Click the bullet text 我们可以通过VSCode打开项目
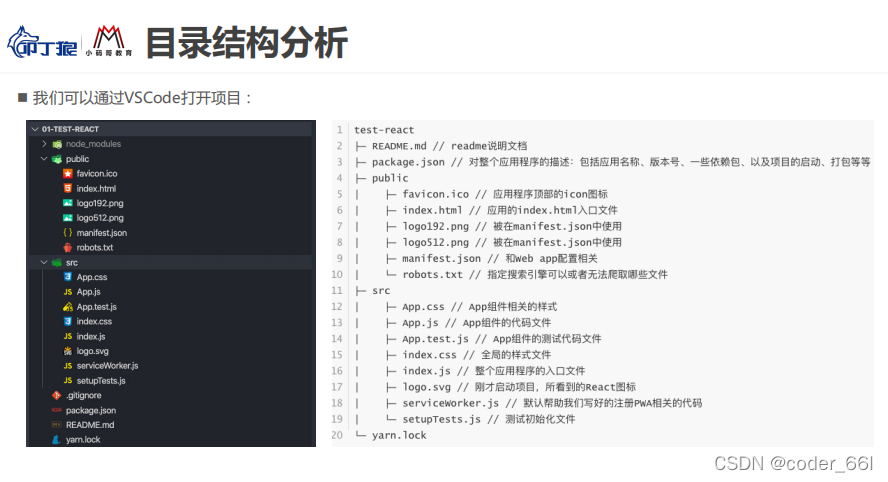Viewport: 888px width, 482px height. [137, 98]
